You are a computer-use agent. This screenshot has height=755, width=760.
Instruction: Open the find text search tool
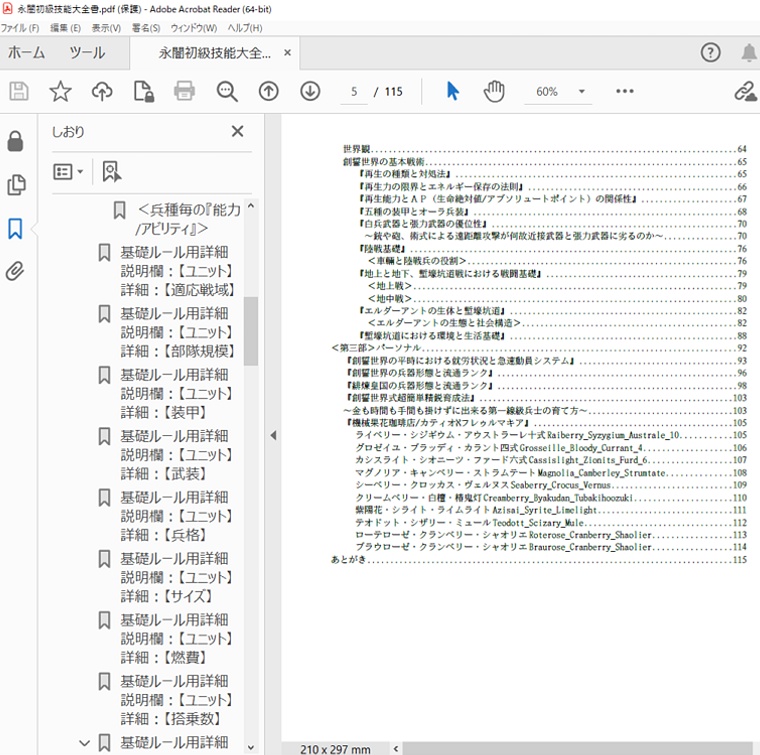point(226,91)
